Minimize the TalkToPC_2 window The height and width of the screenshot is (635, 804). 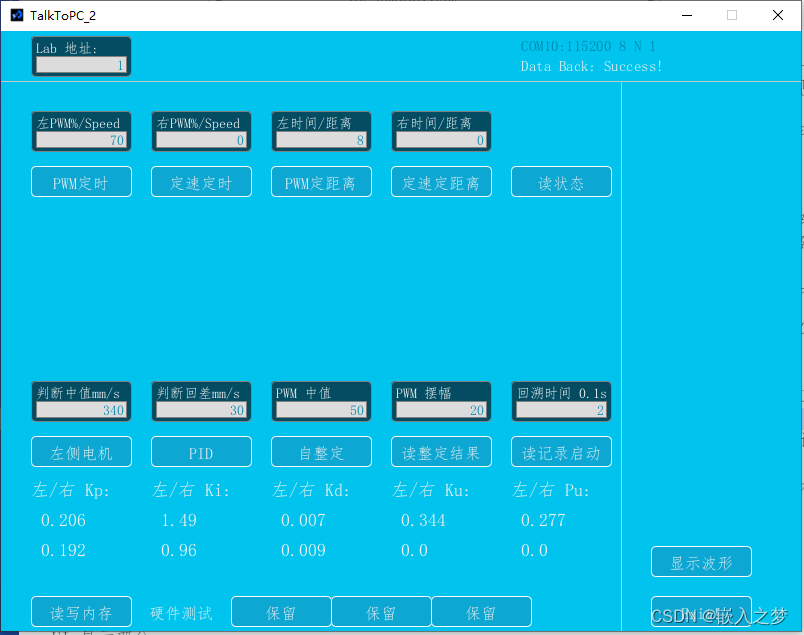[687, 15]
